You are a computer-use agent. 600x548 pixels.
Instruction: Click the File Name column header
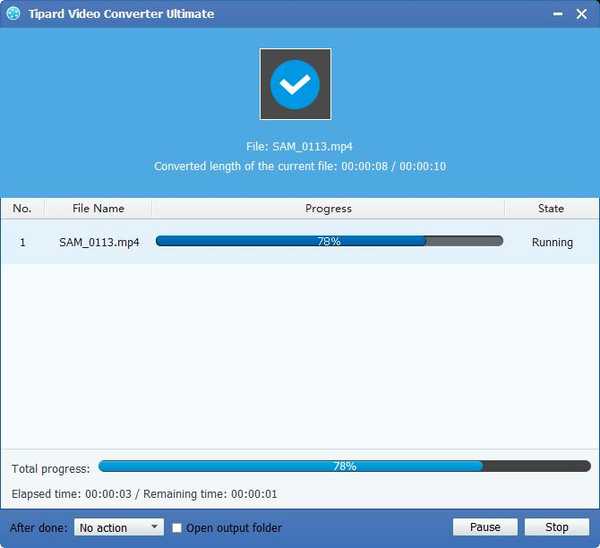click(x=98, y=209)
